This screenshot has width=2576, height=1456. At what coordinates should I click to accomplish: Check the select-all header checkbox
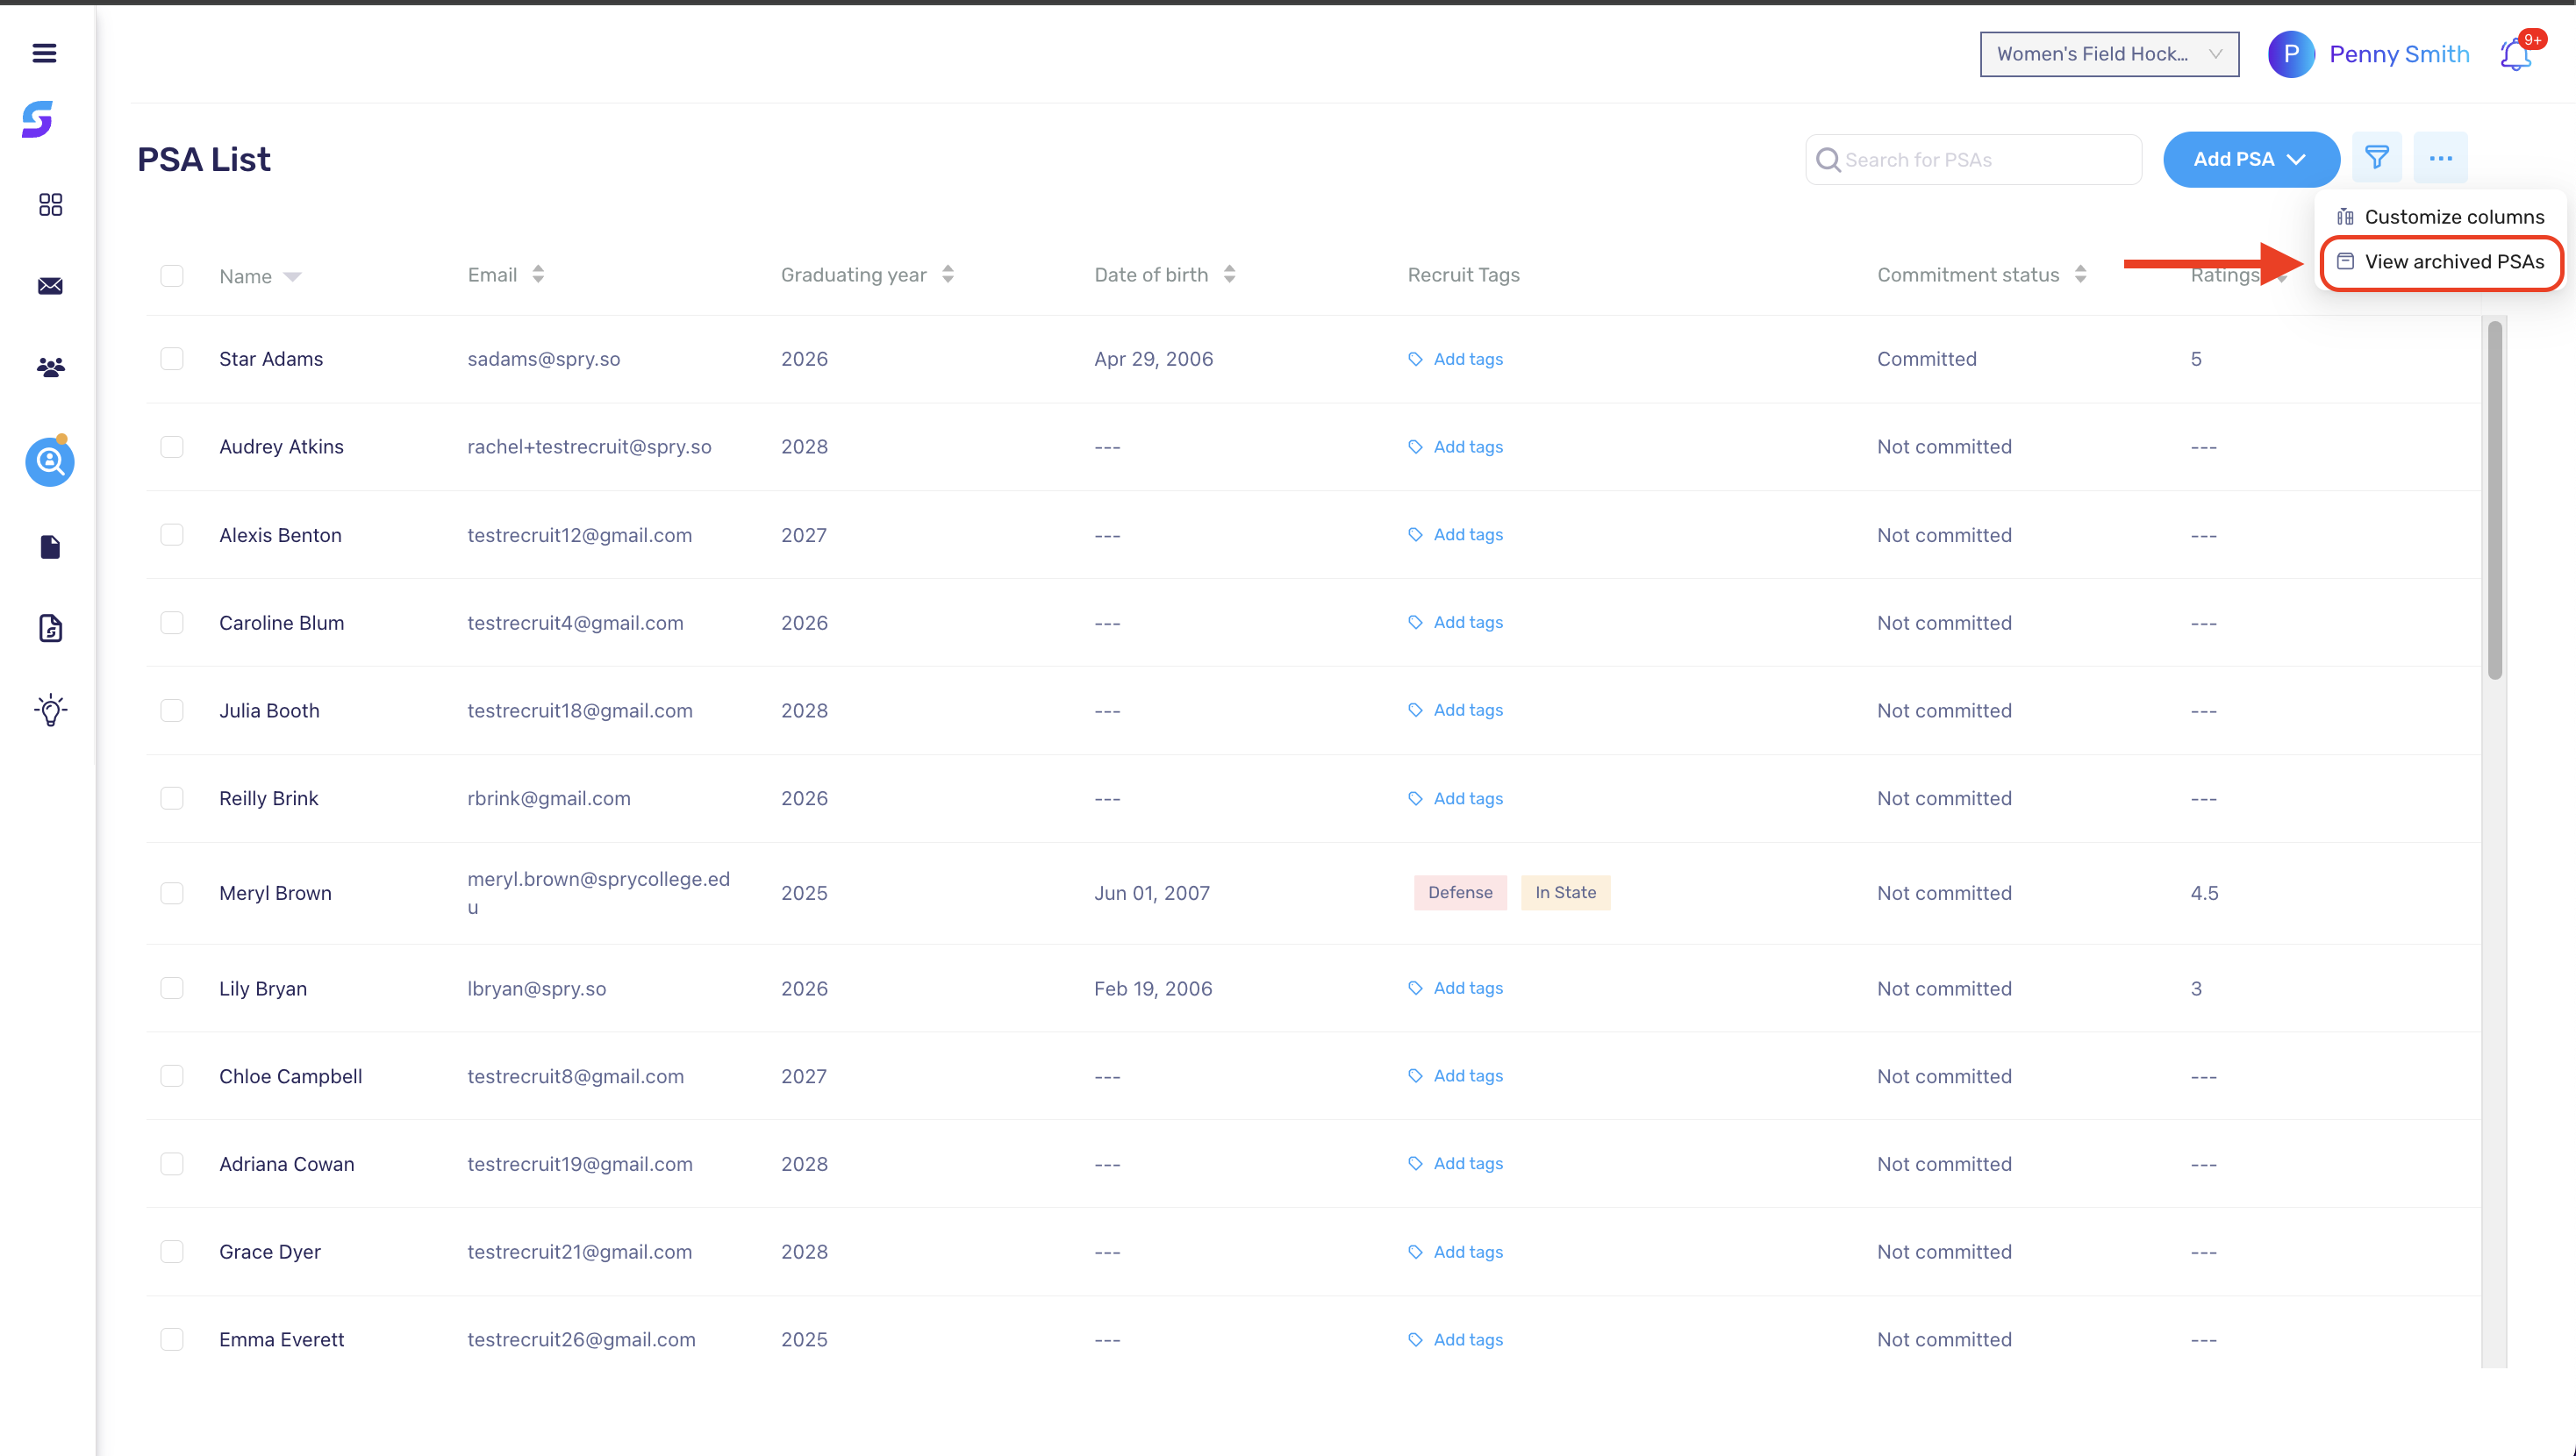[x=172, y=275]
